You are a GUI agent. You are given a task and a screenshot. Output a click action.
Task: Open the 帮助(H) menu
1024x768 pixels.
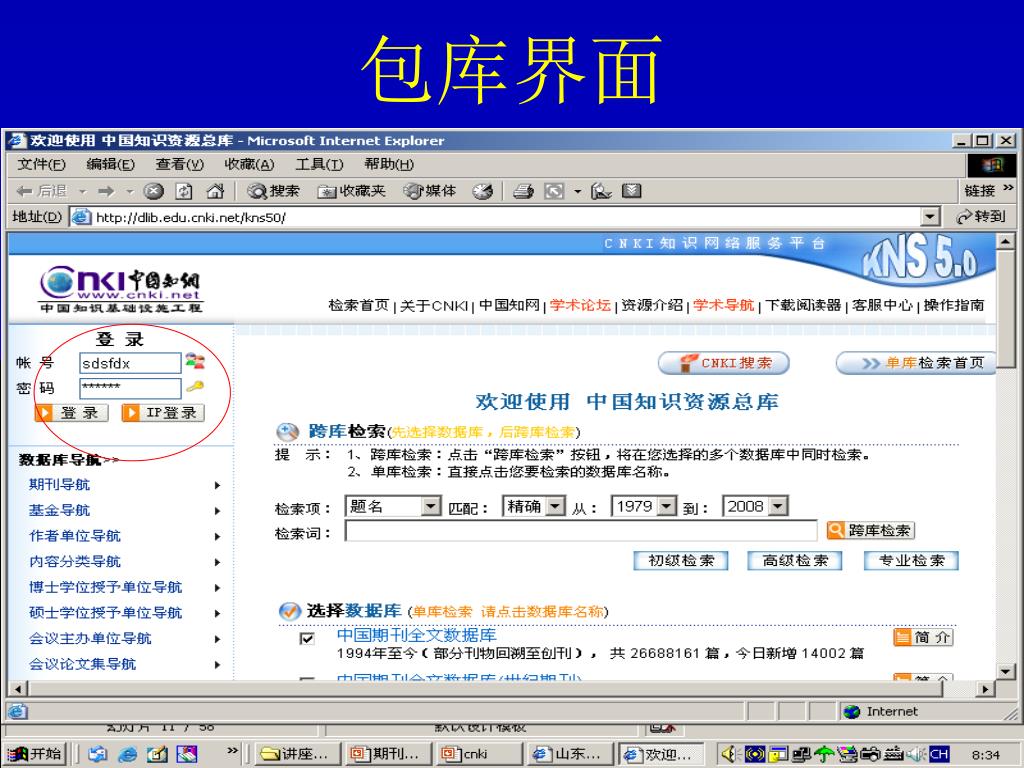click(389, 164)
